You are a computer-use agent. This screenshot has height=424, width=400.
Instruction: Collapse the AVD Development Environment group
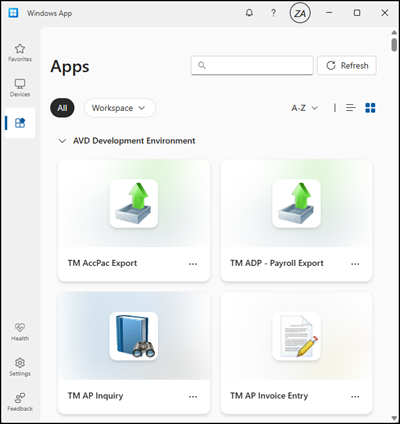coord(62,141)
